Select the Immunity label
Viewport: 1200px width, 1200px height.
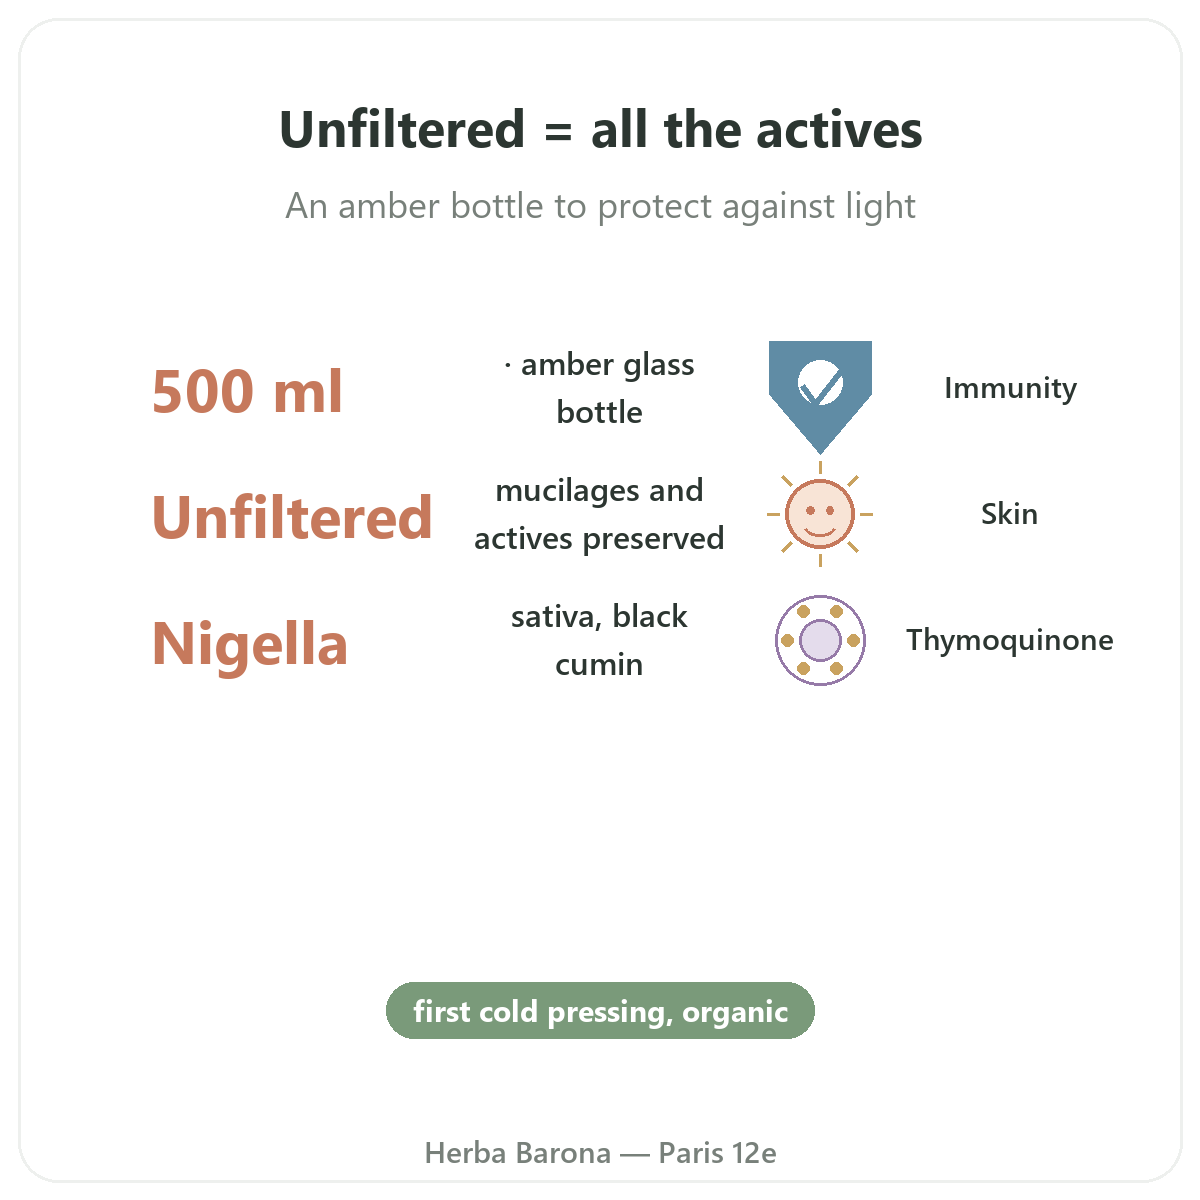pyautogui.click(x=1010, y=388)
